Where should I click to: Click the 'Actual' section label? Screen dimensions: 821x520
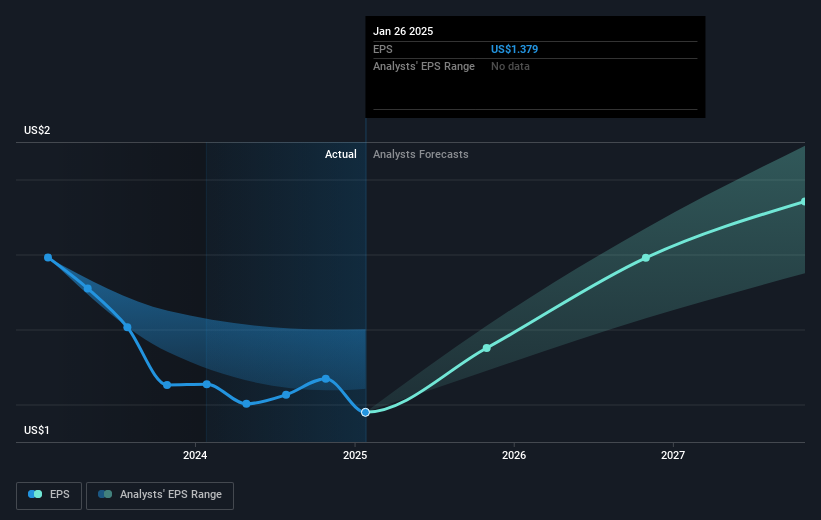coord(341,154)
